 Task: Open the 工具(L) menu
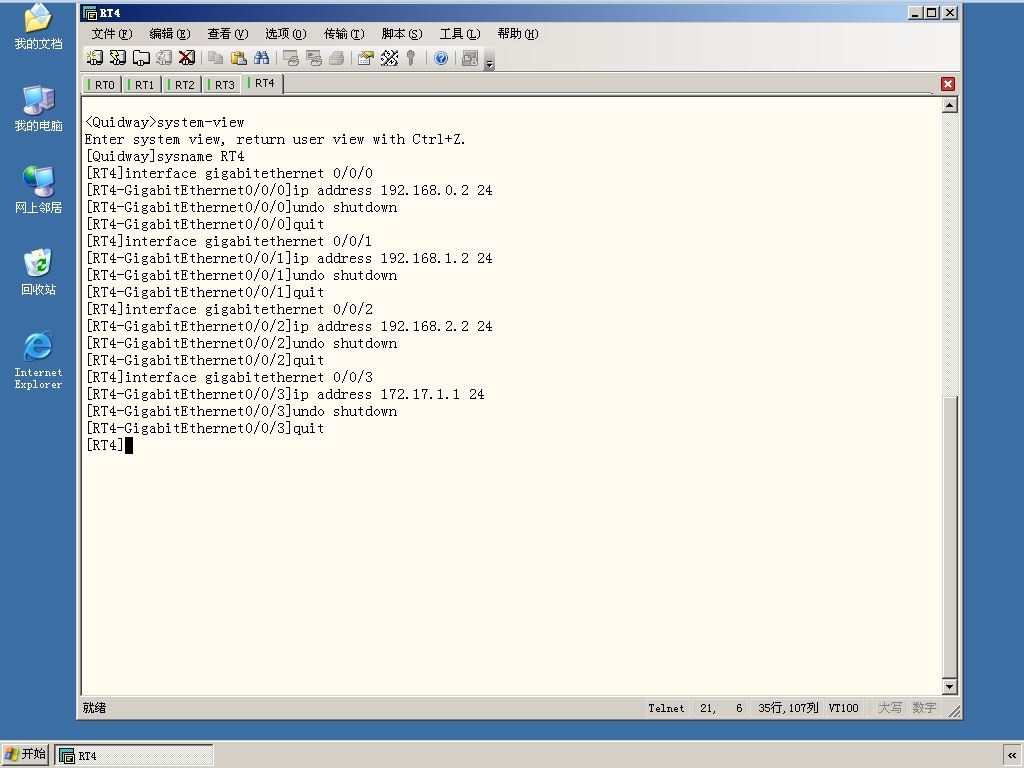point(460,34)
